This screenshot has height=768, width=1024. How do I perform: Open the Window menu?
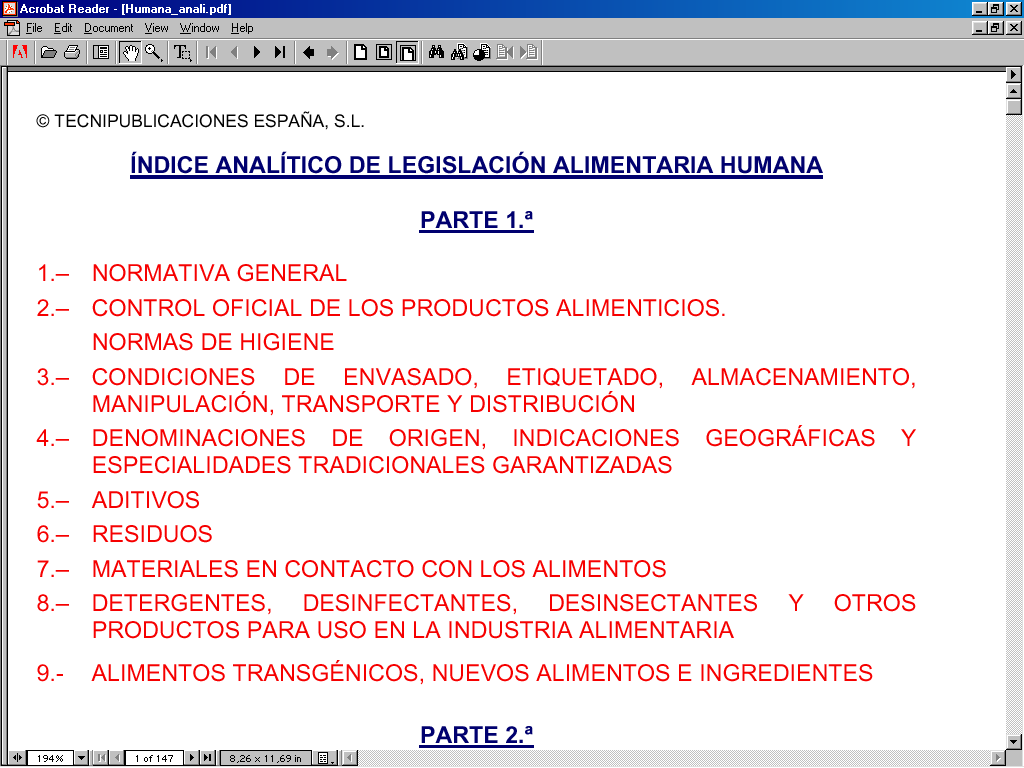click(x=199, y=28)
